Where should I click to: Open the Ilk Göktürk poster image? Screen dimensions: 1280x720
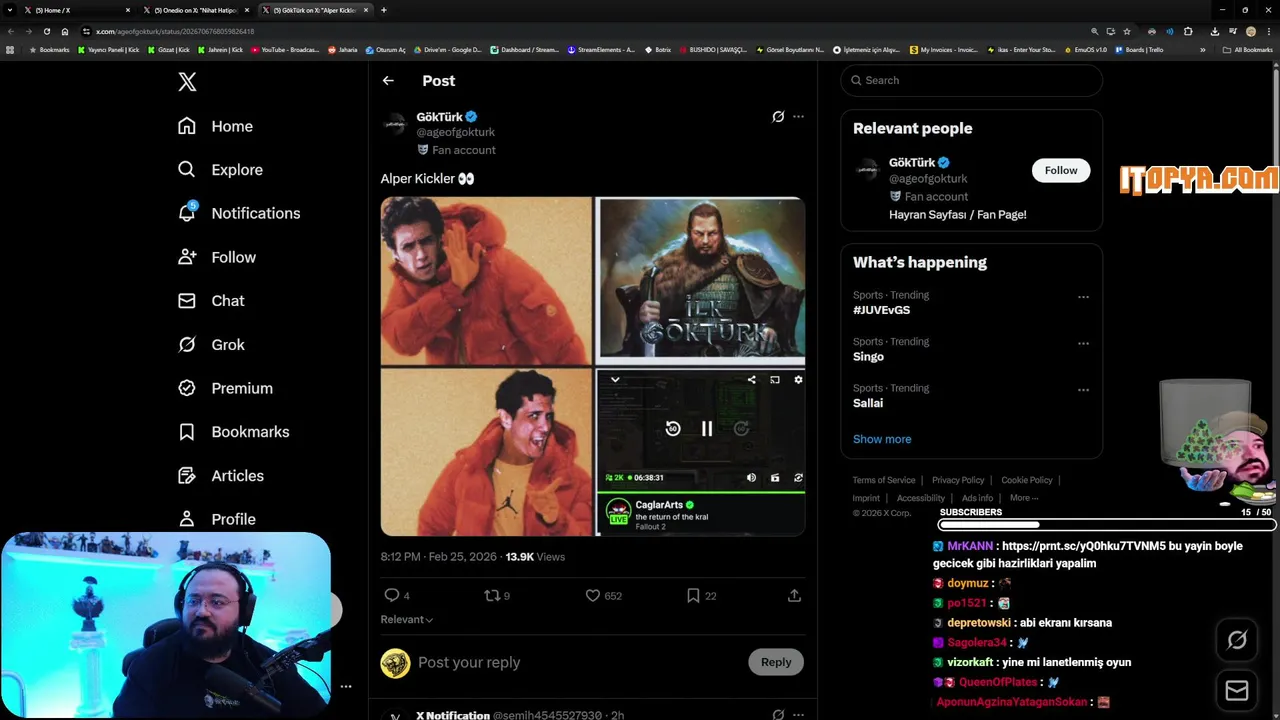701,281
